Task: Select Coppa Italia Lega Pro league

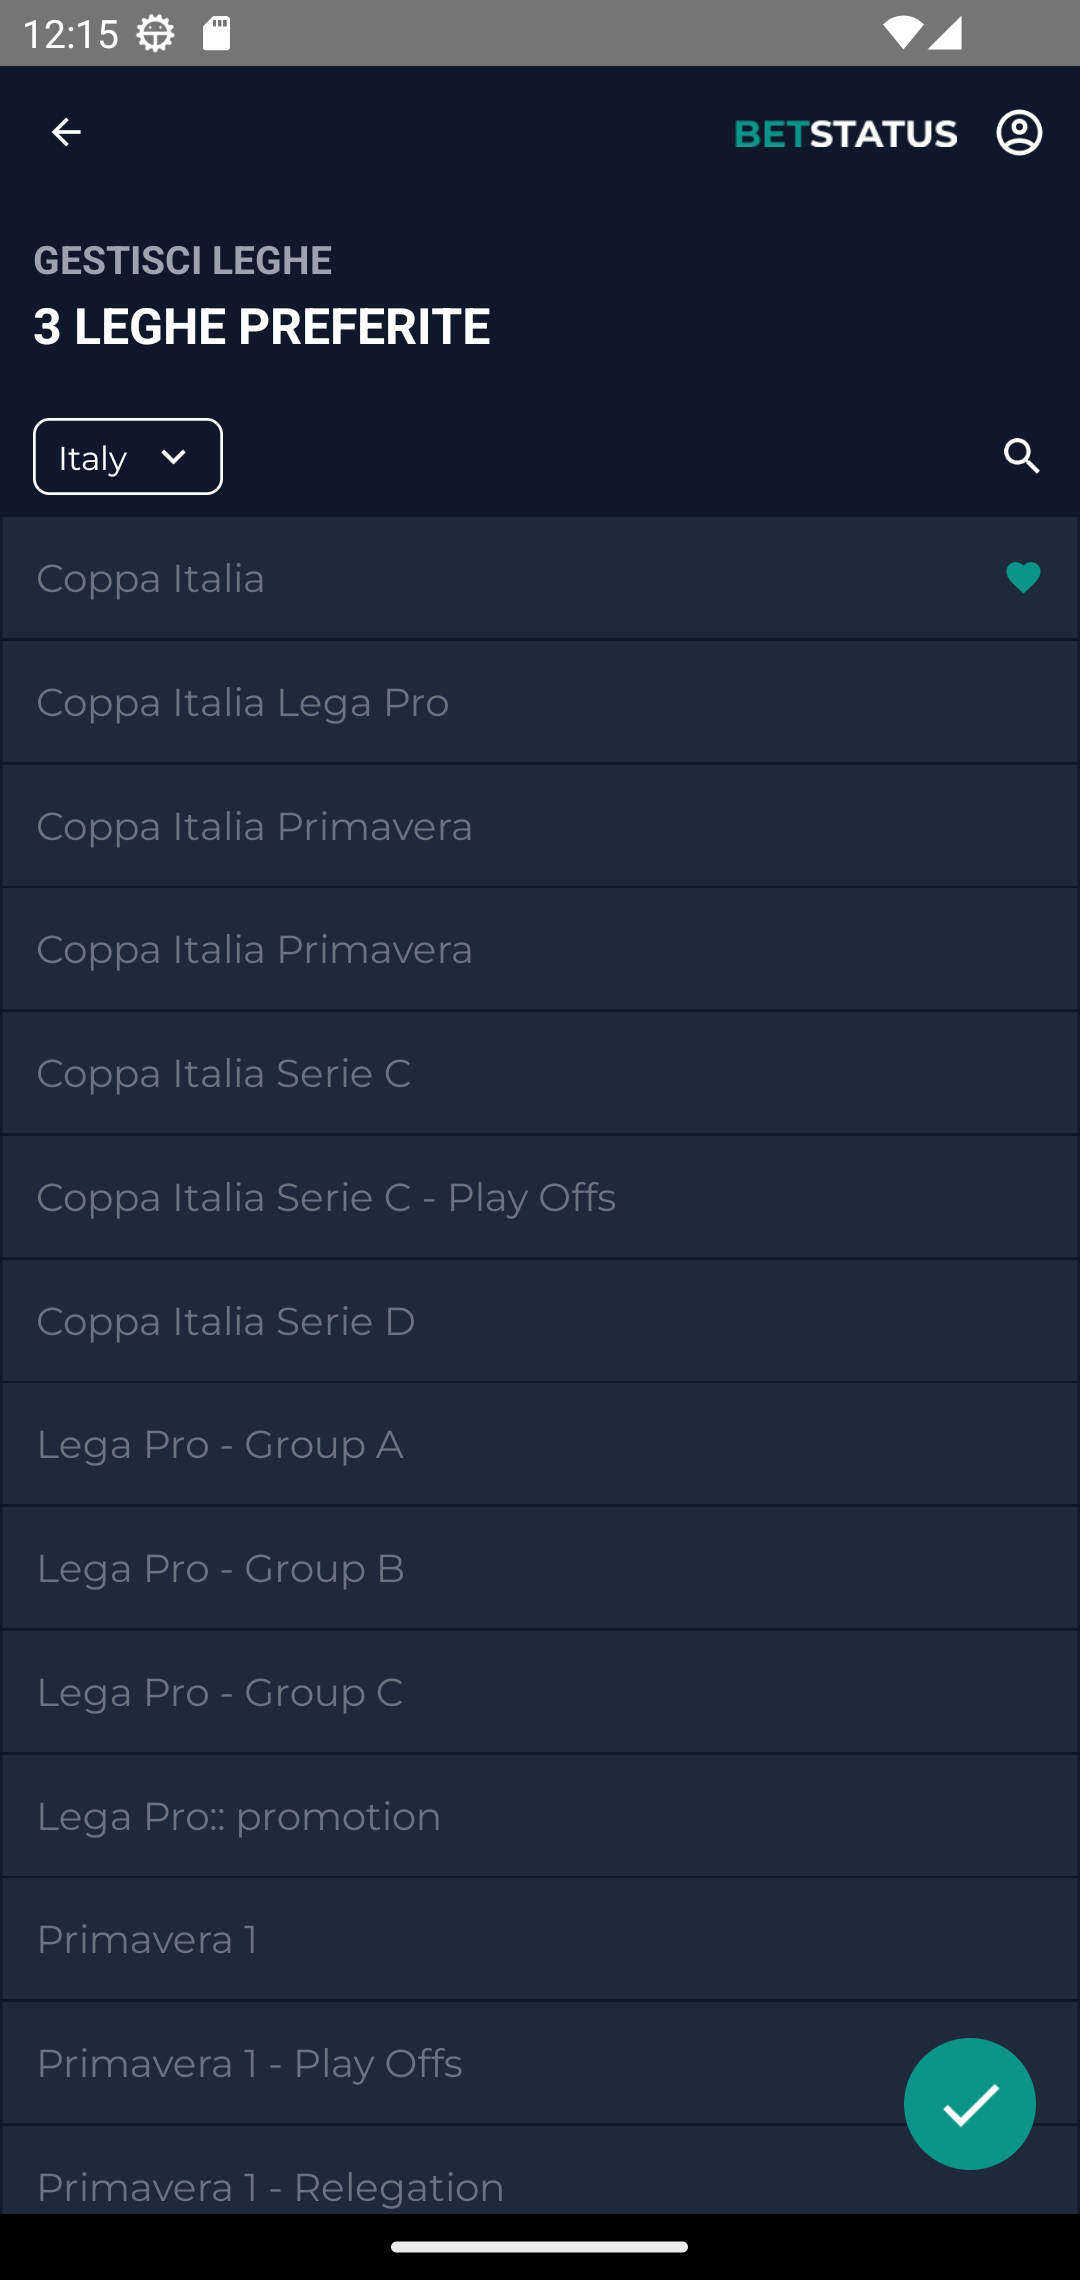Action: click(540, 702)
